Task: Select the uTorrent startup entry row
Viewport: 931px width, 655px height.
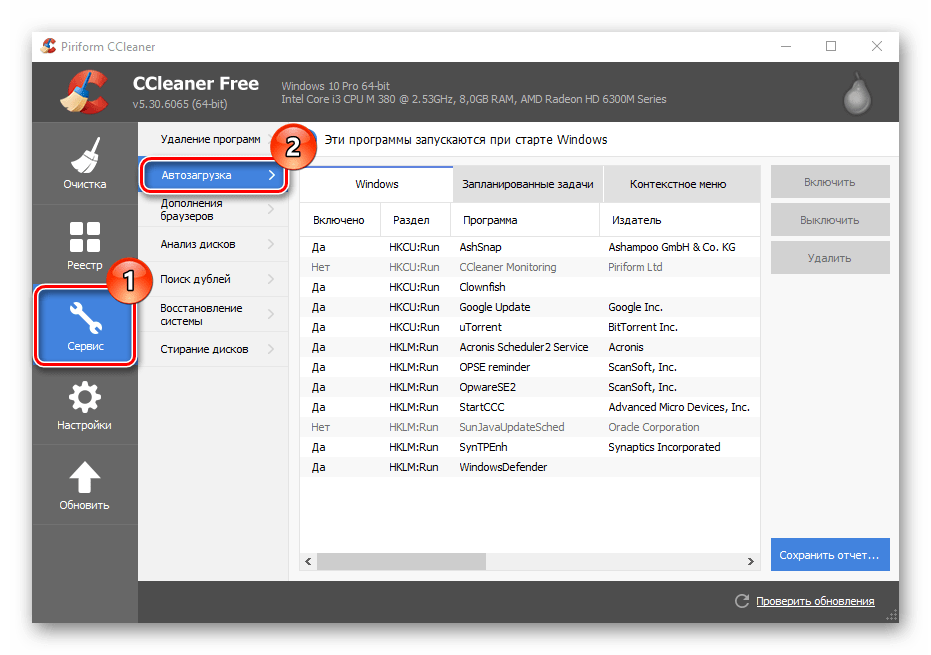Action: [480, 327]
